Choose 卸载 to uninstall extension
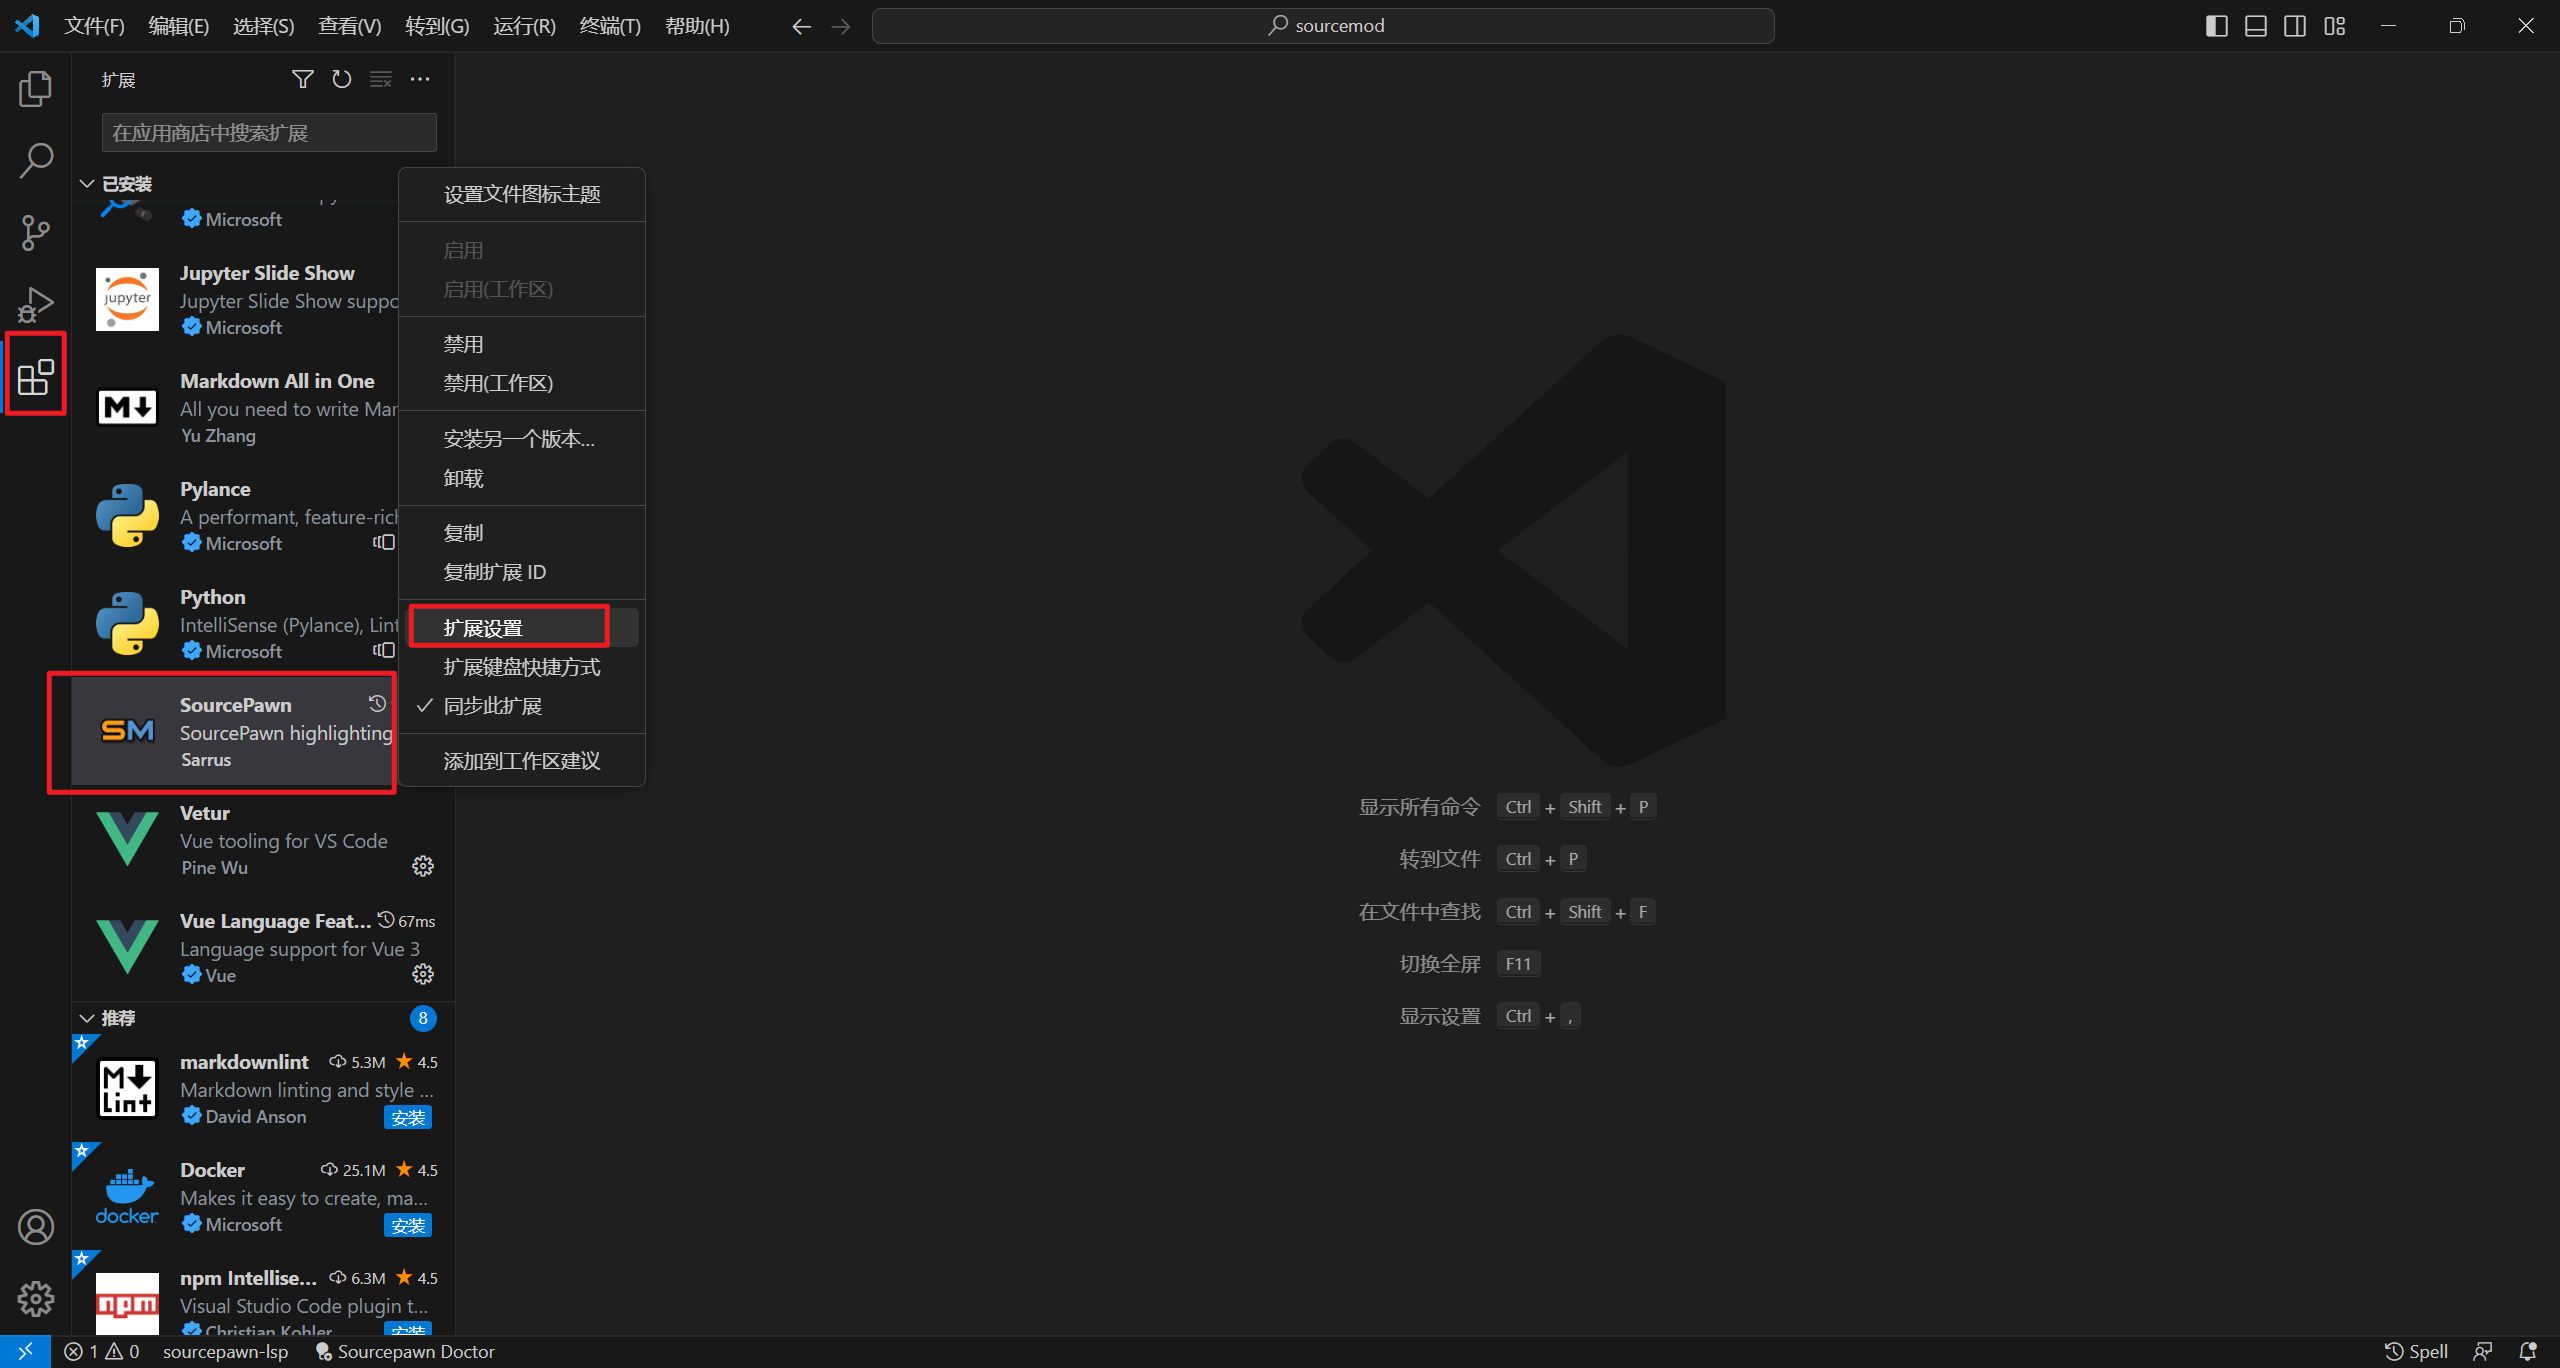The height and width of the screenshot is (1368, 2560). (x=522, y=478)
